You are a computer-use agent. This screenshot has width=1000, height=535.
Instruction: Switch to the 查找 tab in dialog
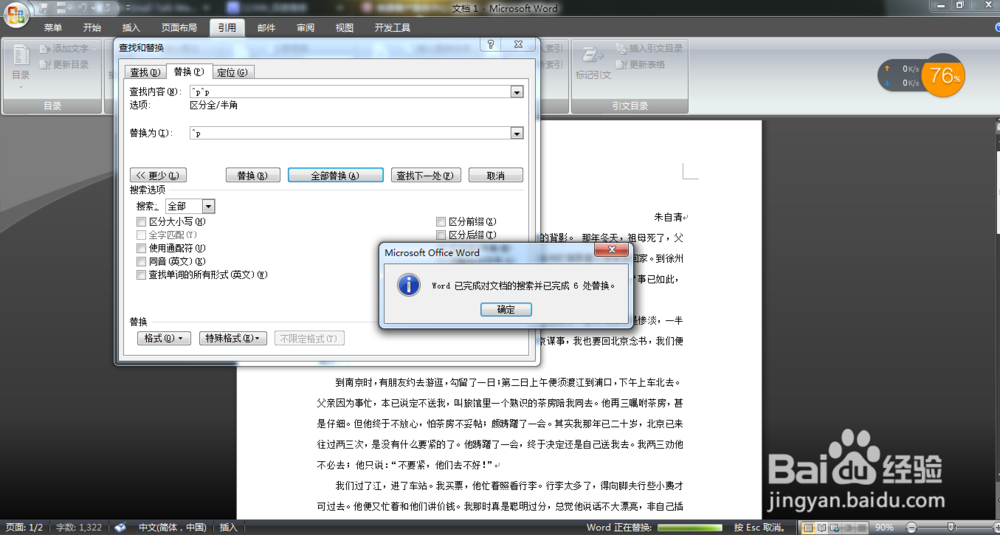pyautogui.click(x=145, y=72)
